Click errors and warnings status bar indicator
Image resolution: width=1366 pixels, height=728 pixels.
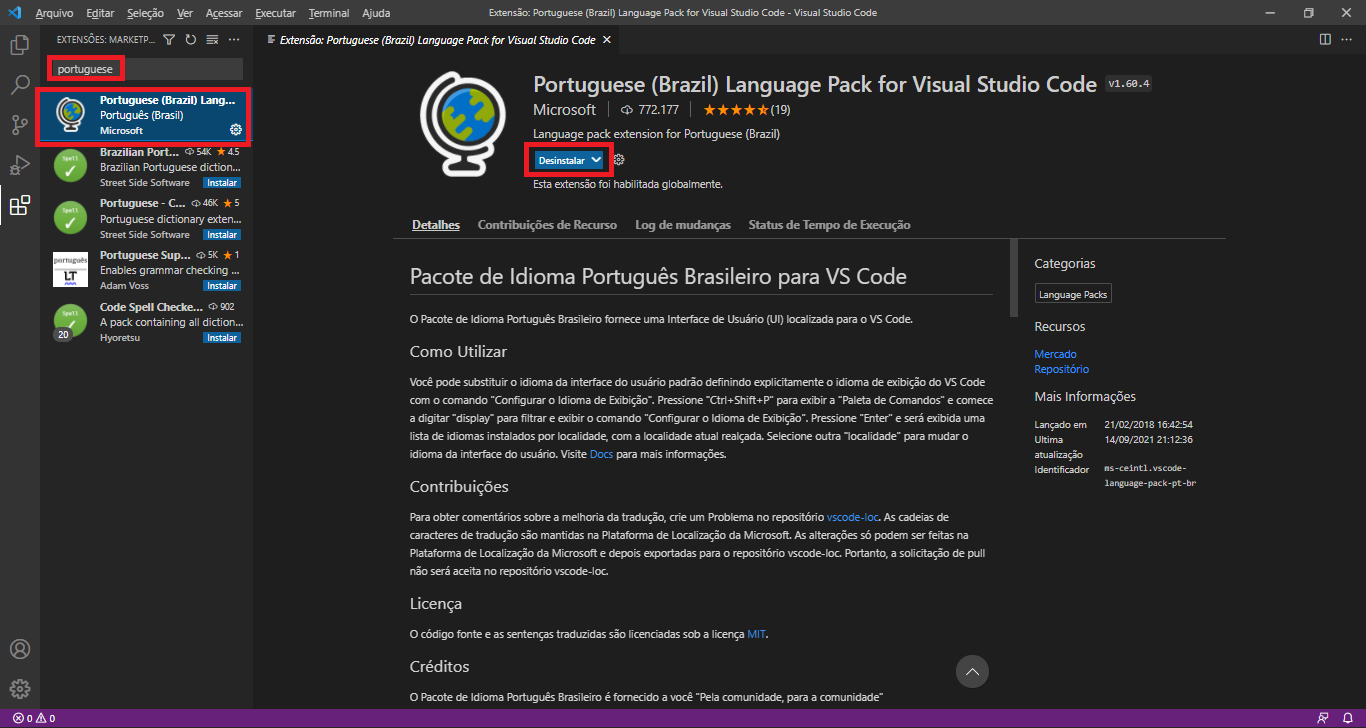(34, 718)
